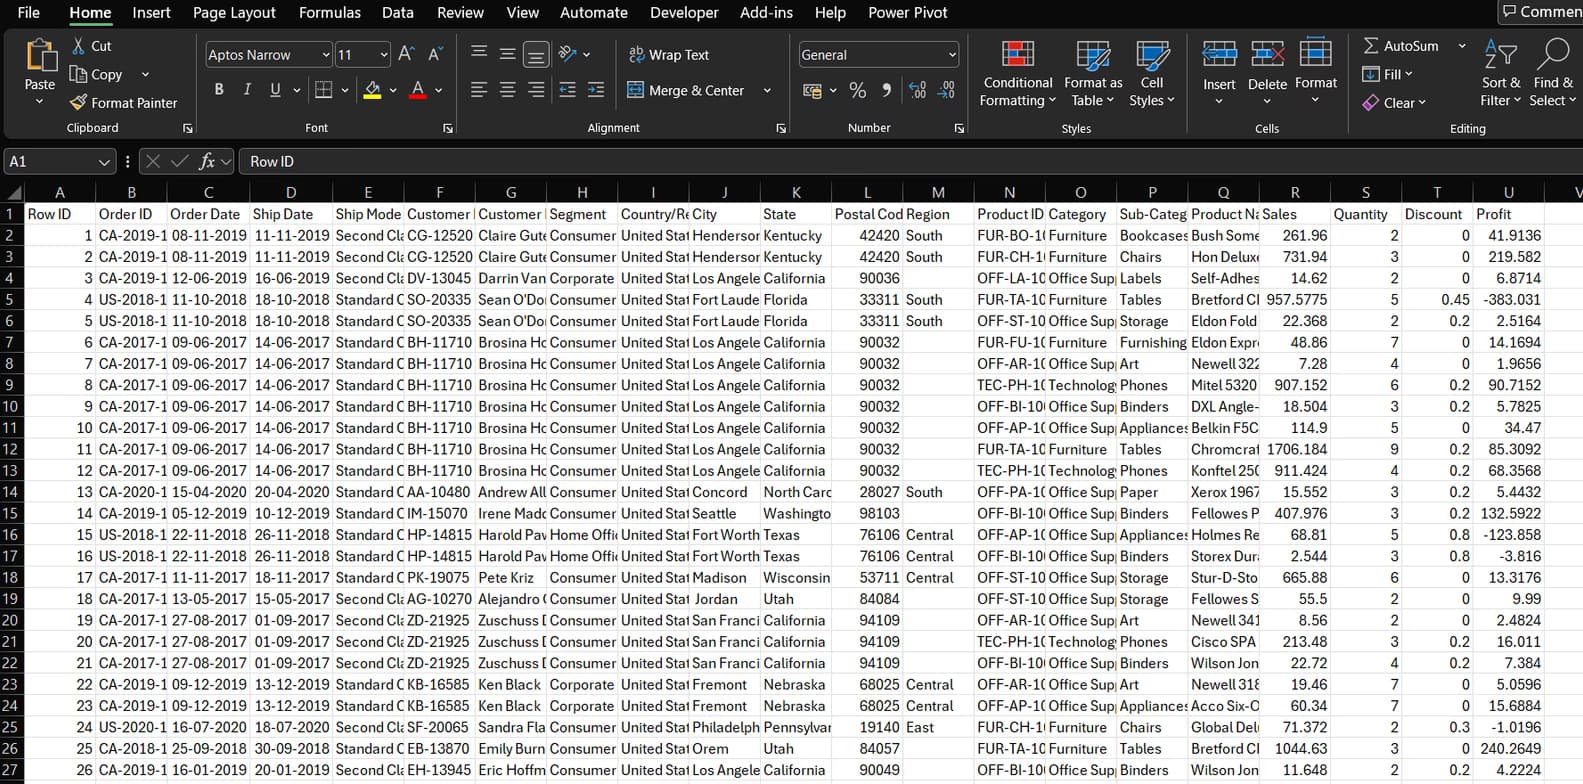Toggle Wrap Text

click(668, 54)
